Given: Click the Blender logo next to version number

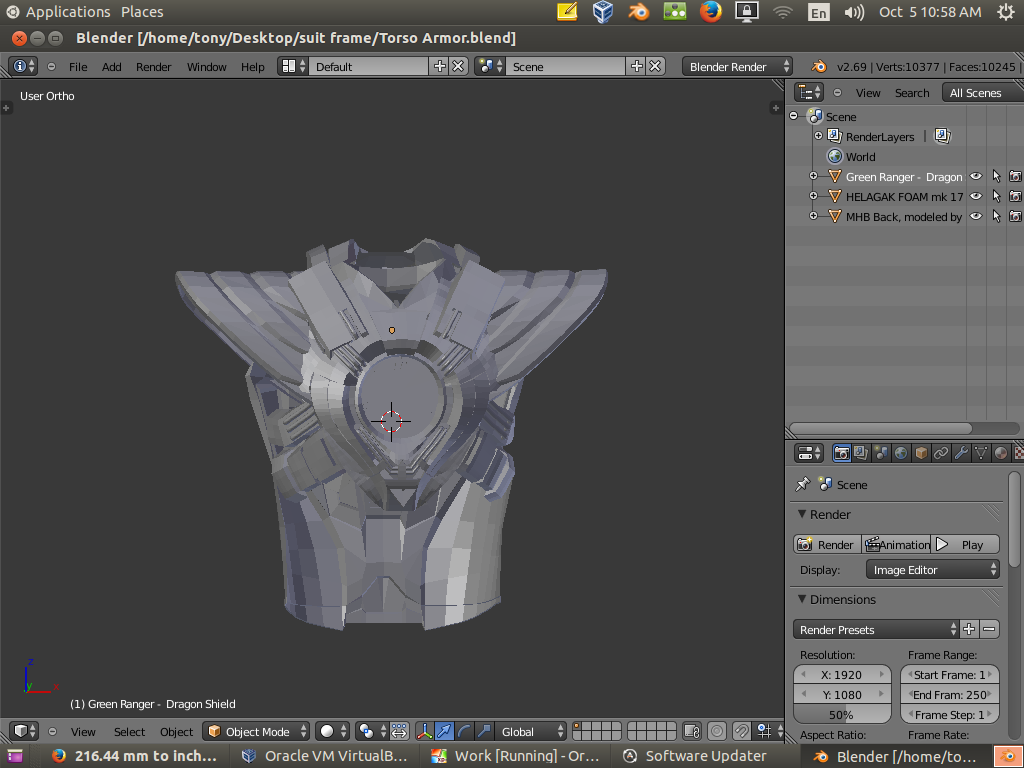Looking at the screenshot, I should pos(818,66).
